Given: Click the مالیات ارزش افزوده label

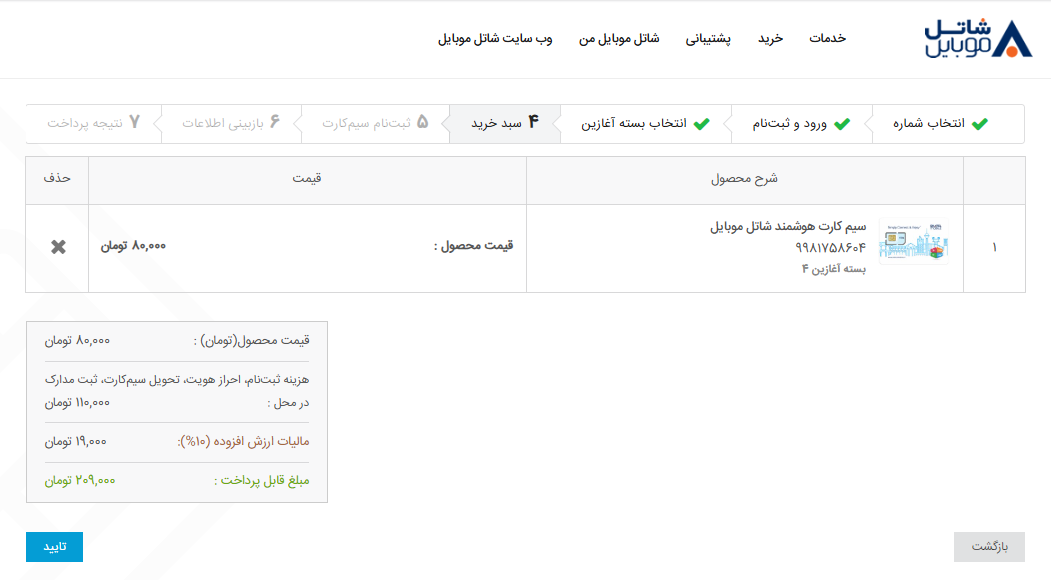Looking at the screenshot, I should (243, 441).
